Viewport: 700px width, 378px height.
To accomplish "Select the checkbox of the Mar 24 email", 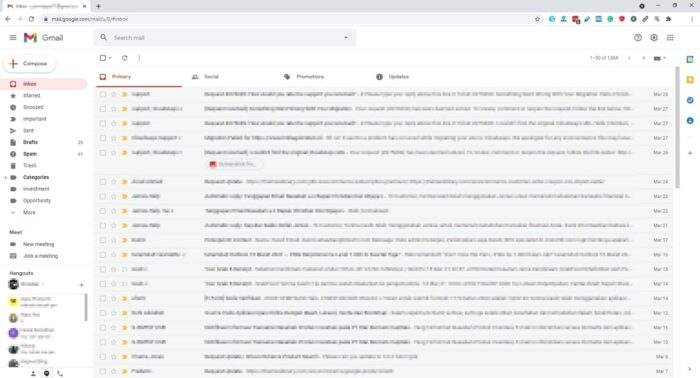I will tap(103, 182).
